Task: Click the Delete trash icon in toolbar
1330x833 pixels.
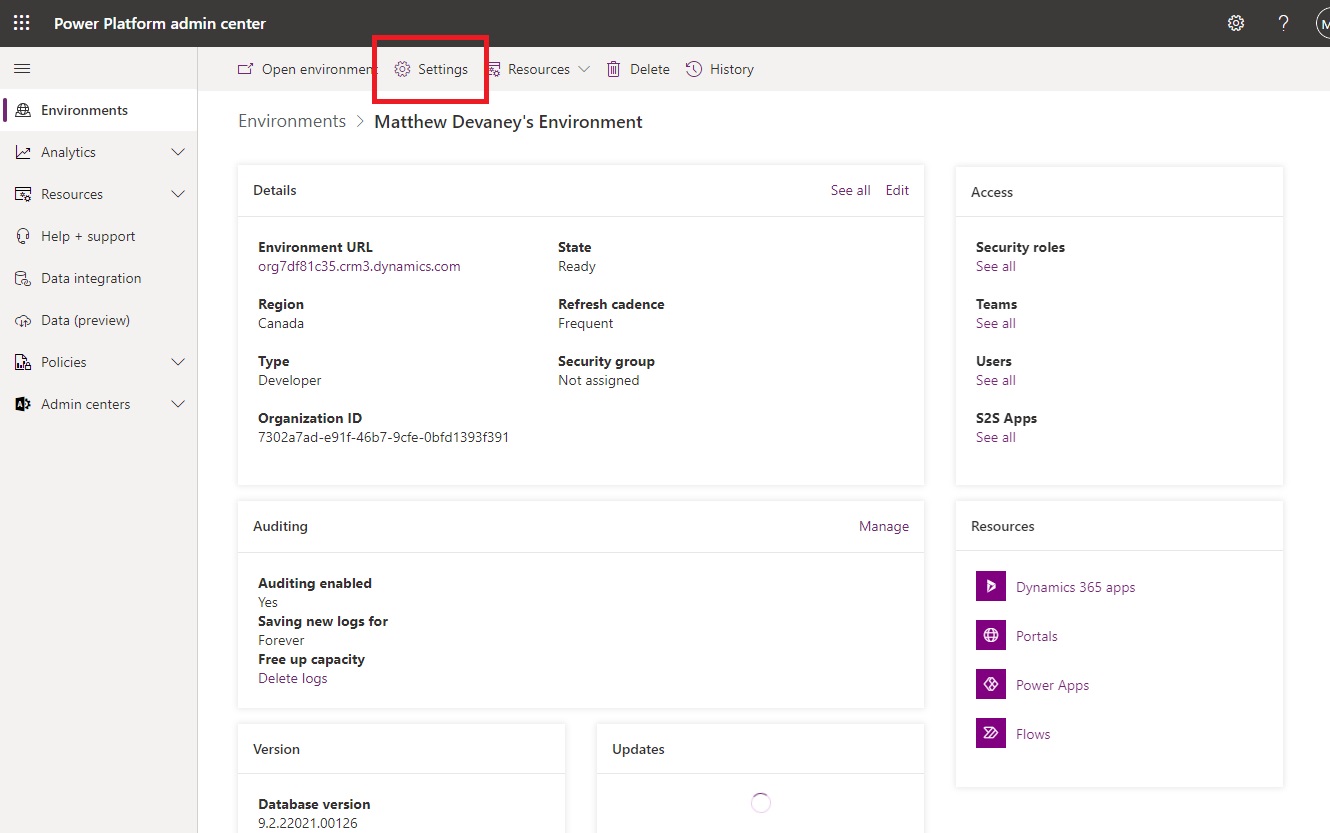Action: coord(614,68)
